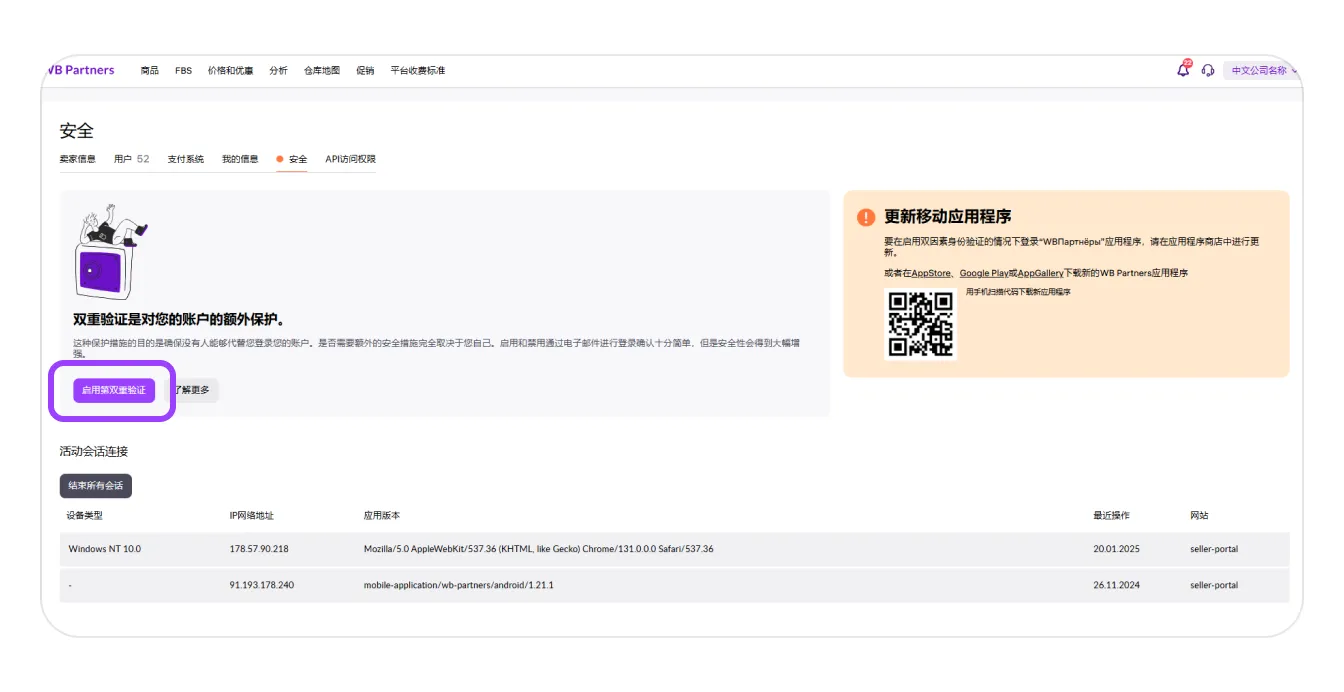The image size is (1344, 692).
Task: Switch to the 卖家信息 tab
Action: (77, 159)
